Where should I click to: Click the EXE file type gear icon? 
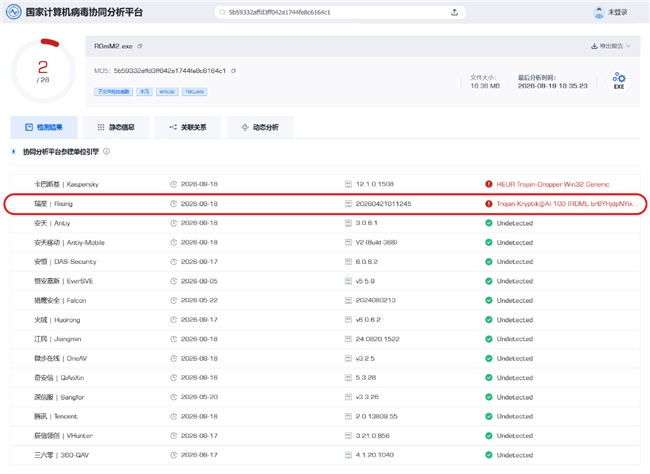[x=619, y=80]
